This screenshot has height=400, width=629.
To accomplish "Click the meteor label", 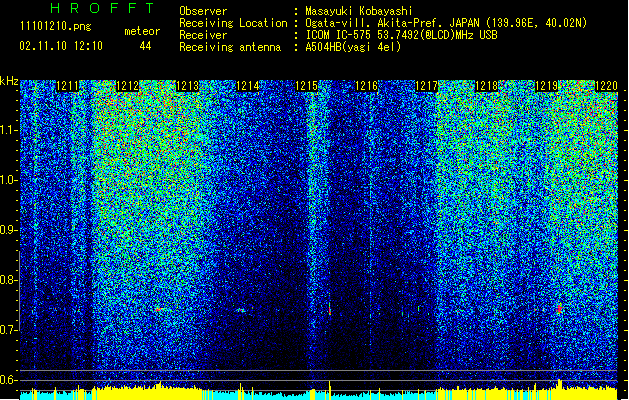I will tap(142, 31).
